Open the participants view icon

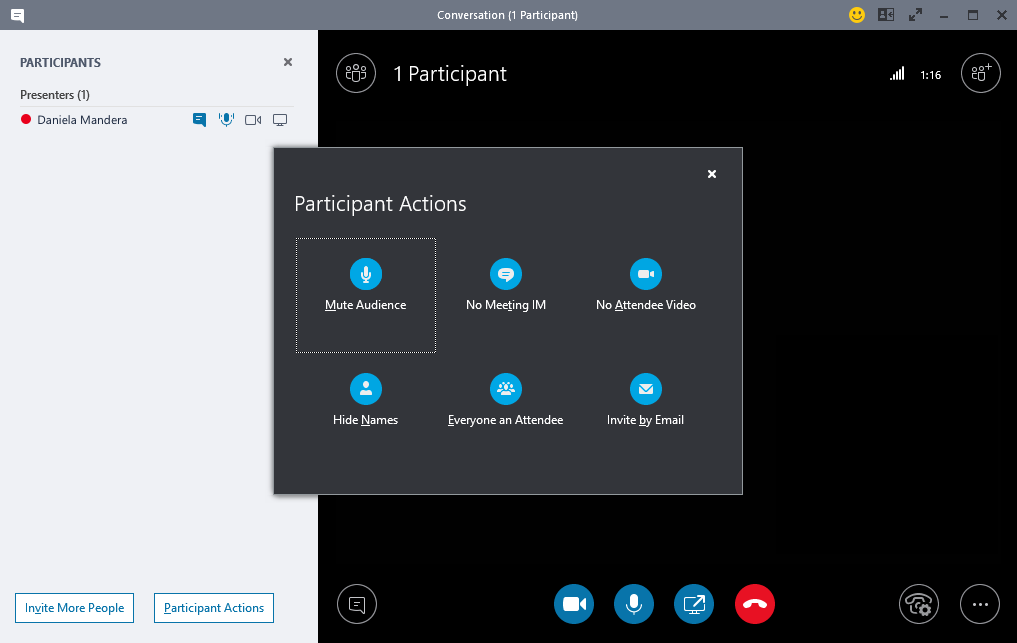pos(355,73)
